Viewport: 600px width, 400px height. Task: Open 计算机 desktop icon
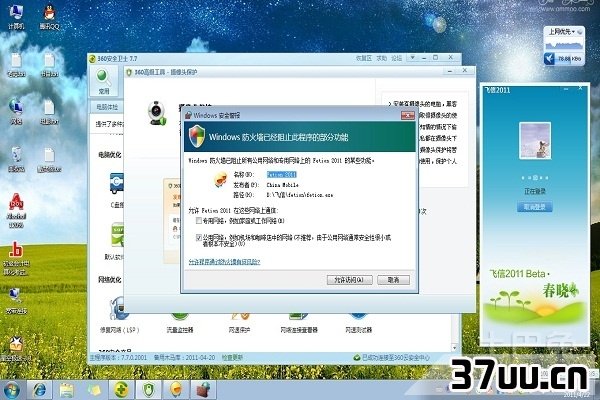pos(16,17)
